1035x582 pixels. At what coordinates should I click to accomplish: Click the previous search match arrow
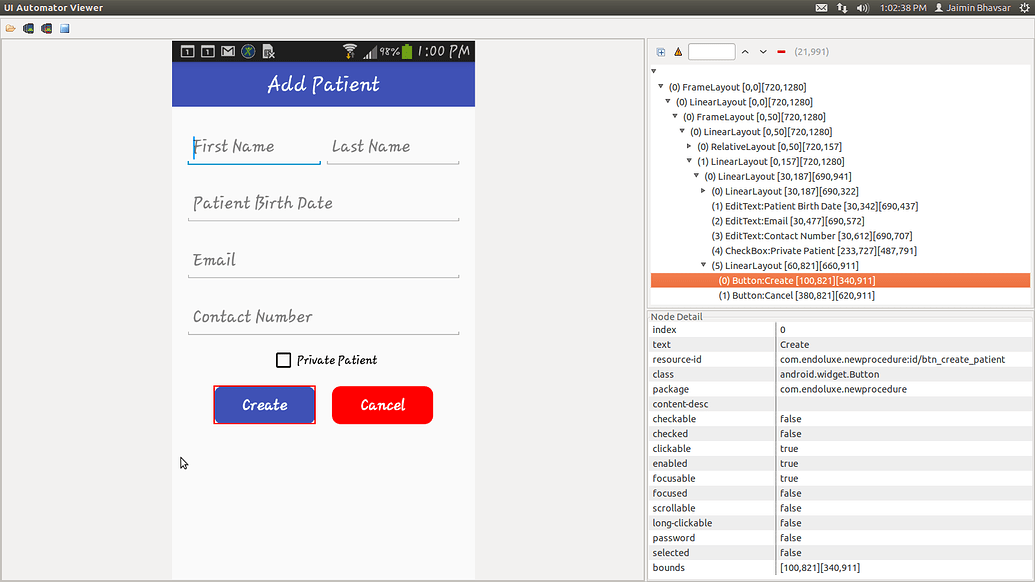[x=744, y=51]
